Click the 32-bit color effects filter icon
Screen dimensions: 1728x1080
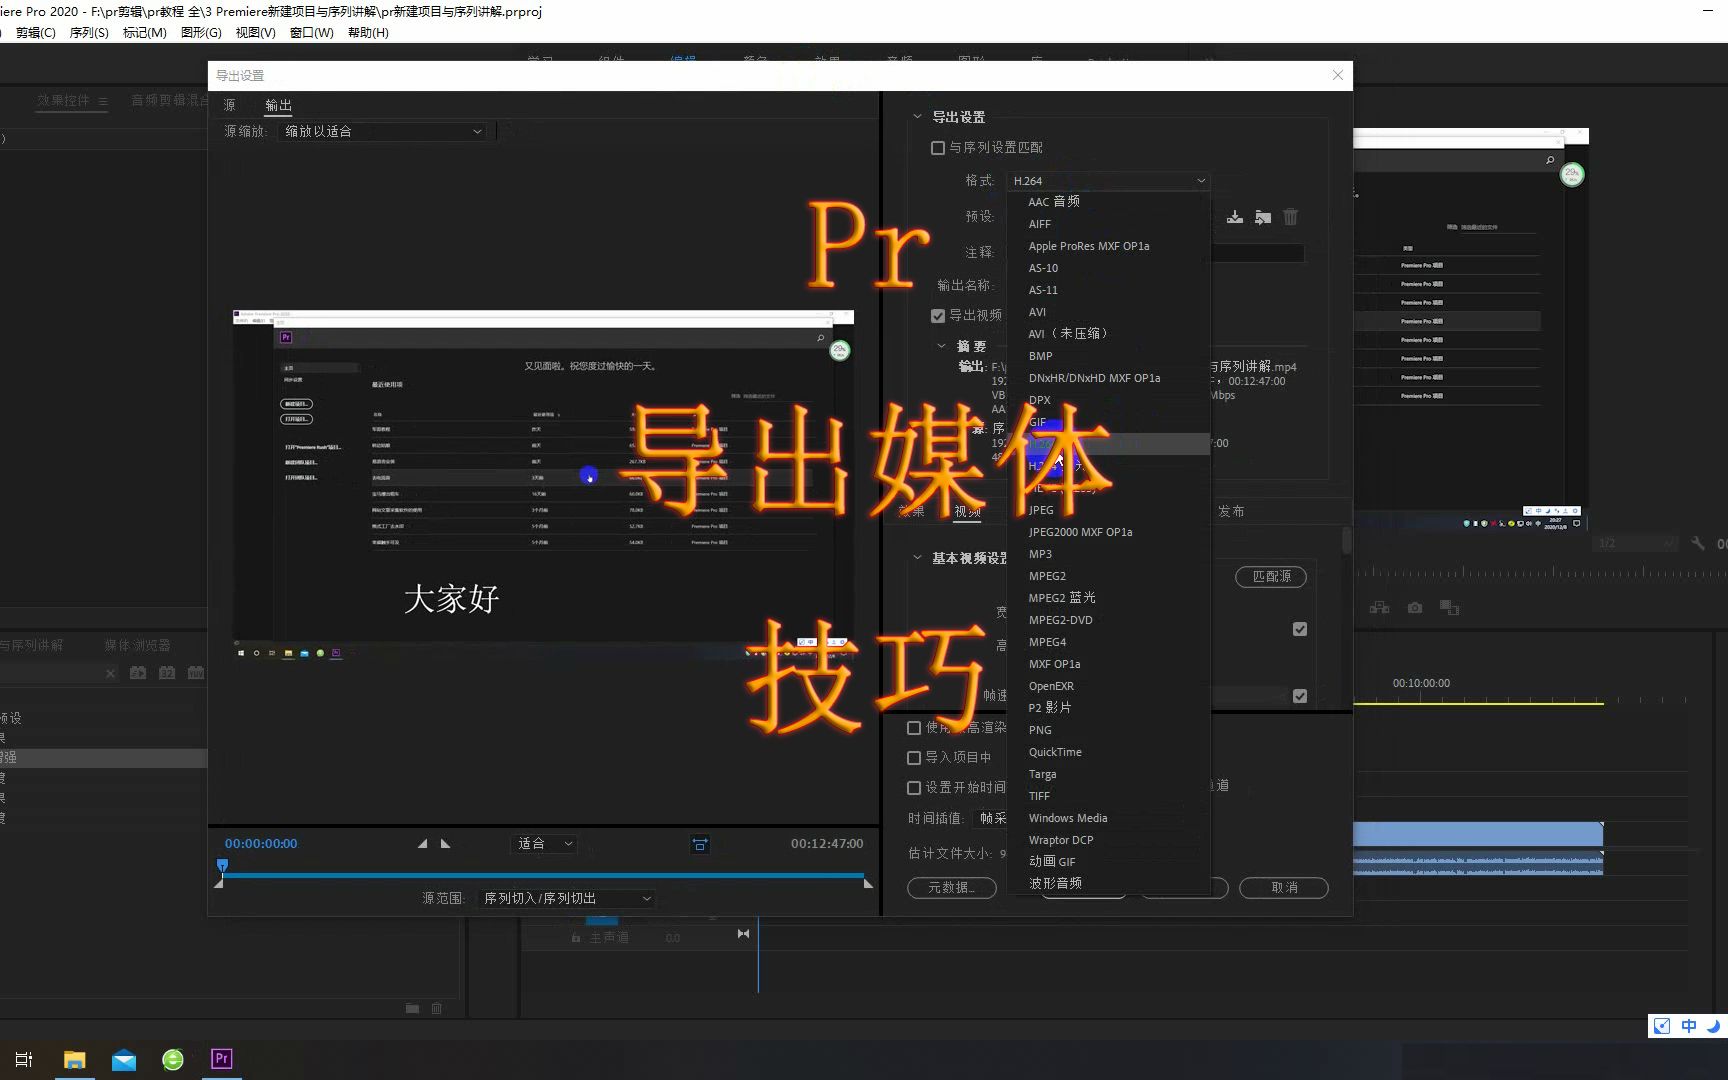(x=167, y=673)
